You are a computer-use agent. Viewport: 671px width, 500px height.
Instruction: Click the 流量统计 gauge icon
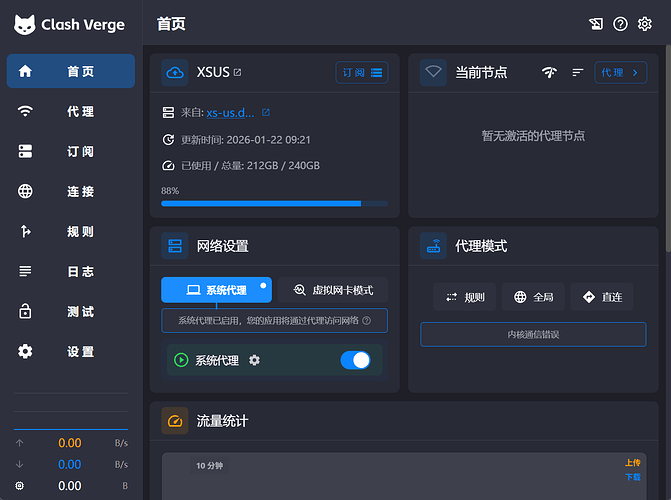(x=175, y=421)
